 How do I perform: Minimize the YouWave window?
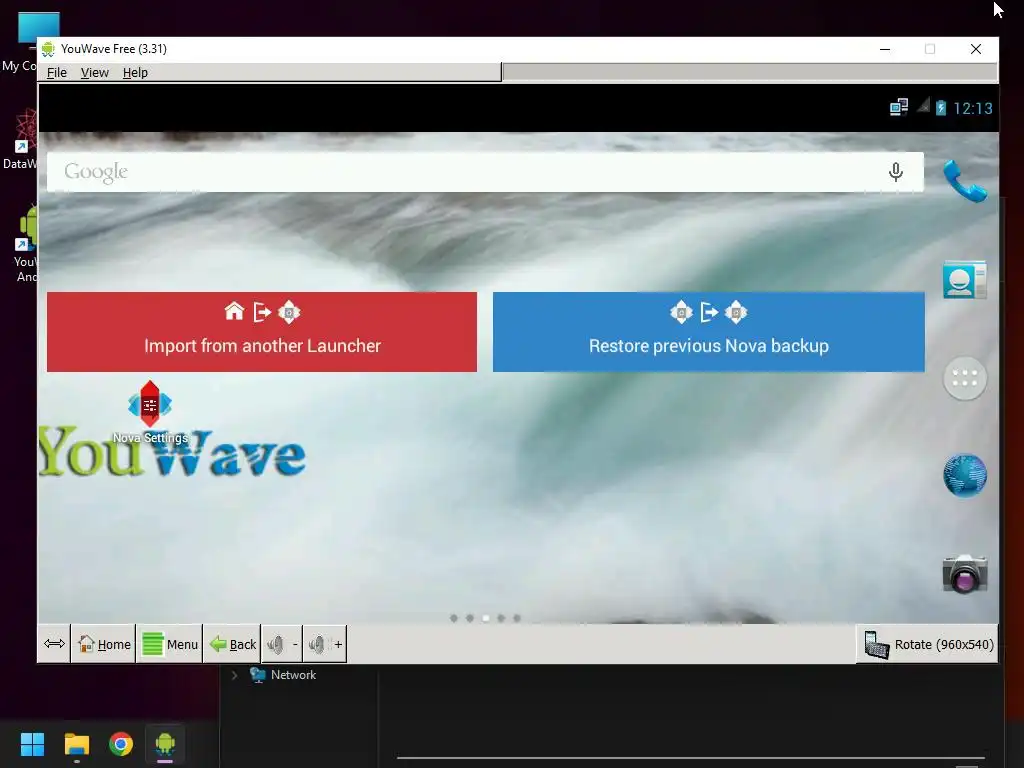coord(885,49)
